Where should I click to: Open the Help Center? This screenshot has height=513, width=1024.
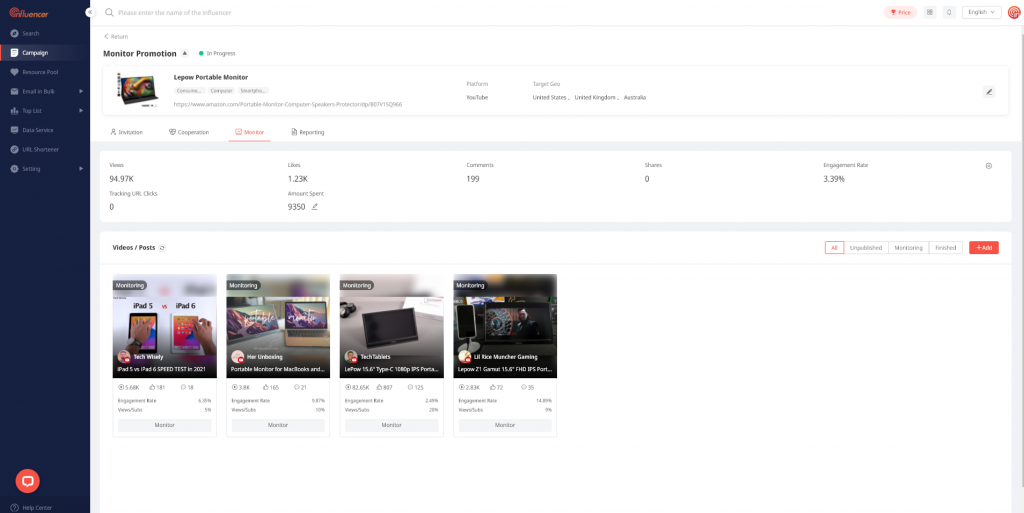click(x=31, y=508)
